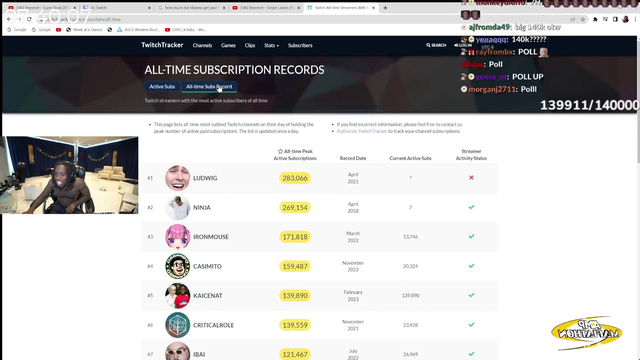
Task: Switch to the Beyonce Super Bowl tab
Action: pyautogui.click(x=42, y=8)
